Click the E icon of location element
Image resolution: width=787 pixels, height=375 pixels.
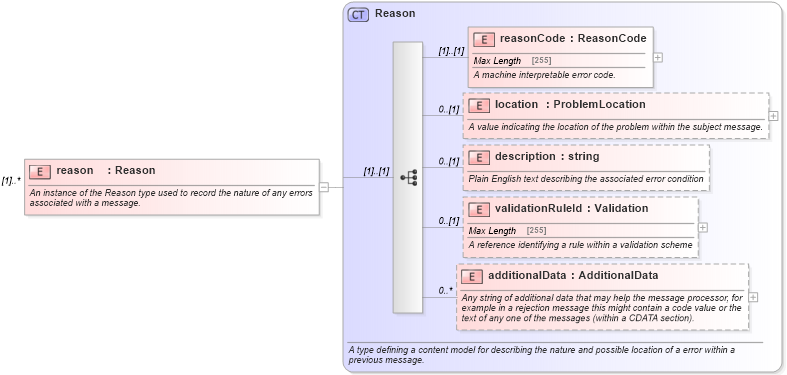tap(479, 105)
